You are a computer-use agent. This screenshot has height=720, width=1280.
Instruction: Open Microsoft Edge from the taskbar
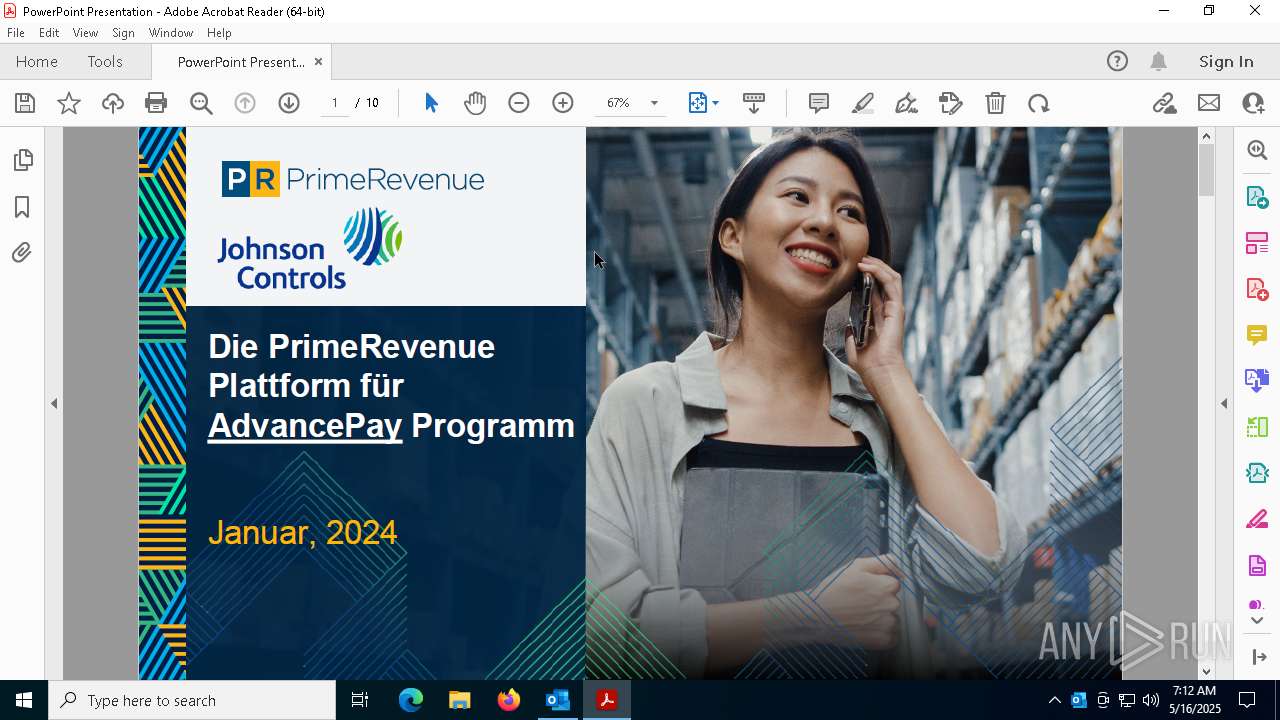(x=411, y=700)
